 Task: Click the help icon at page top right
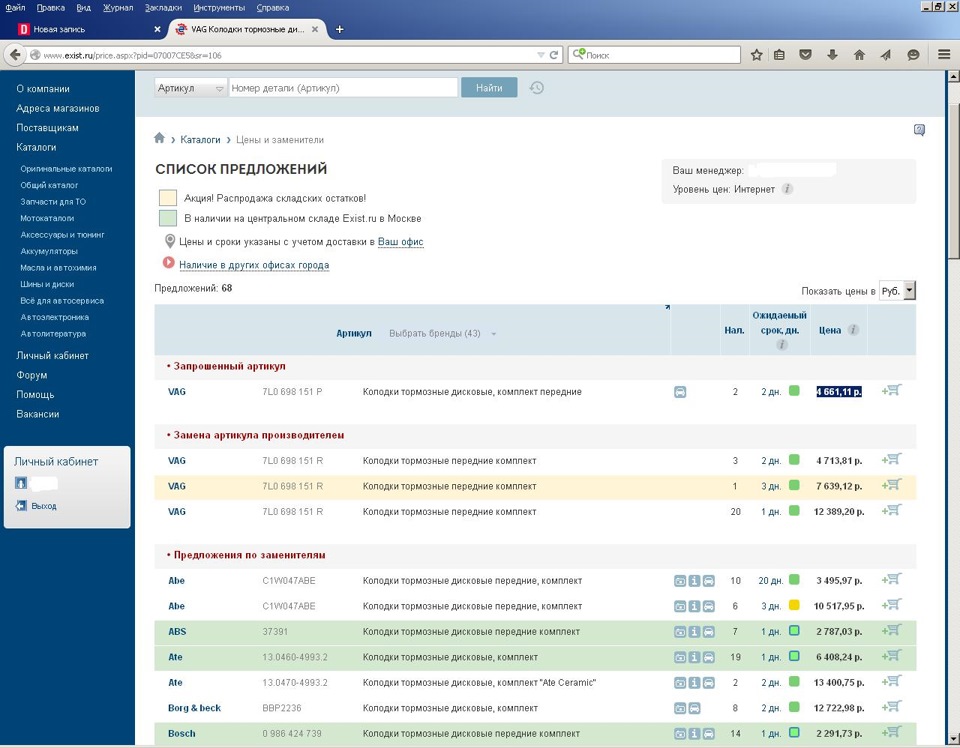tap(919, 130)
